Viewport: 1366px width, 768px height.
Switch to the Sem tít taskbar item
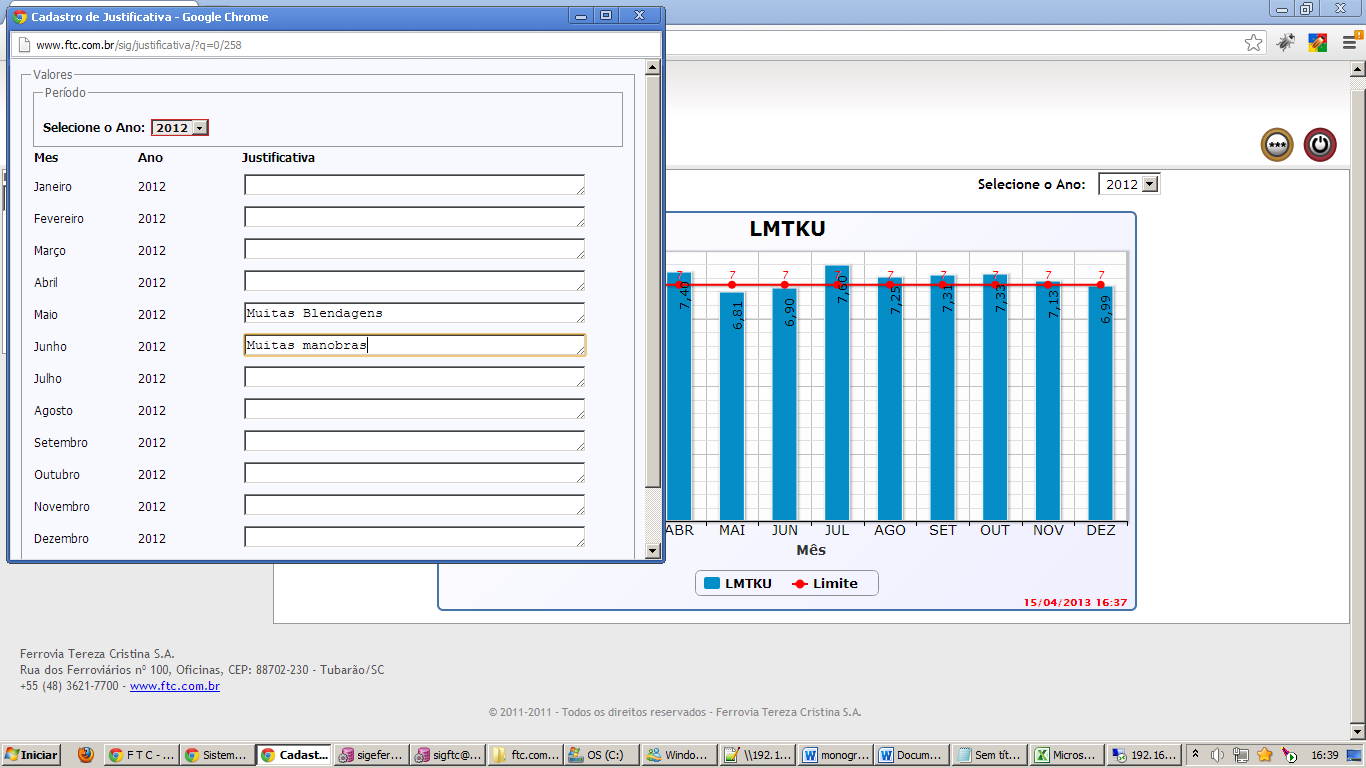point(989,755)
